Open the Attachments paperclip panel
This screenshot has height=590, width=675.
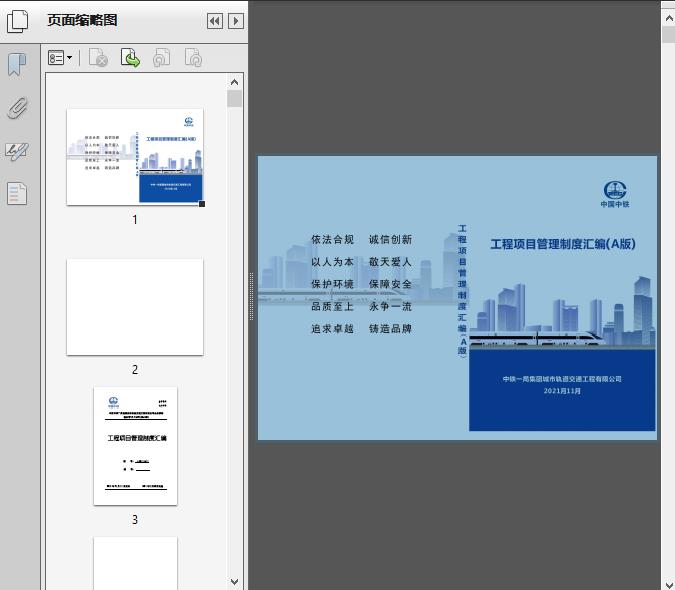pyautogui.click(x=17, y=108)
